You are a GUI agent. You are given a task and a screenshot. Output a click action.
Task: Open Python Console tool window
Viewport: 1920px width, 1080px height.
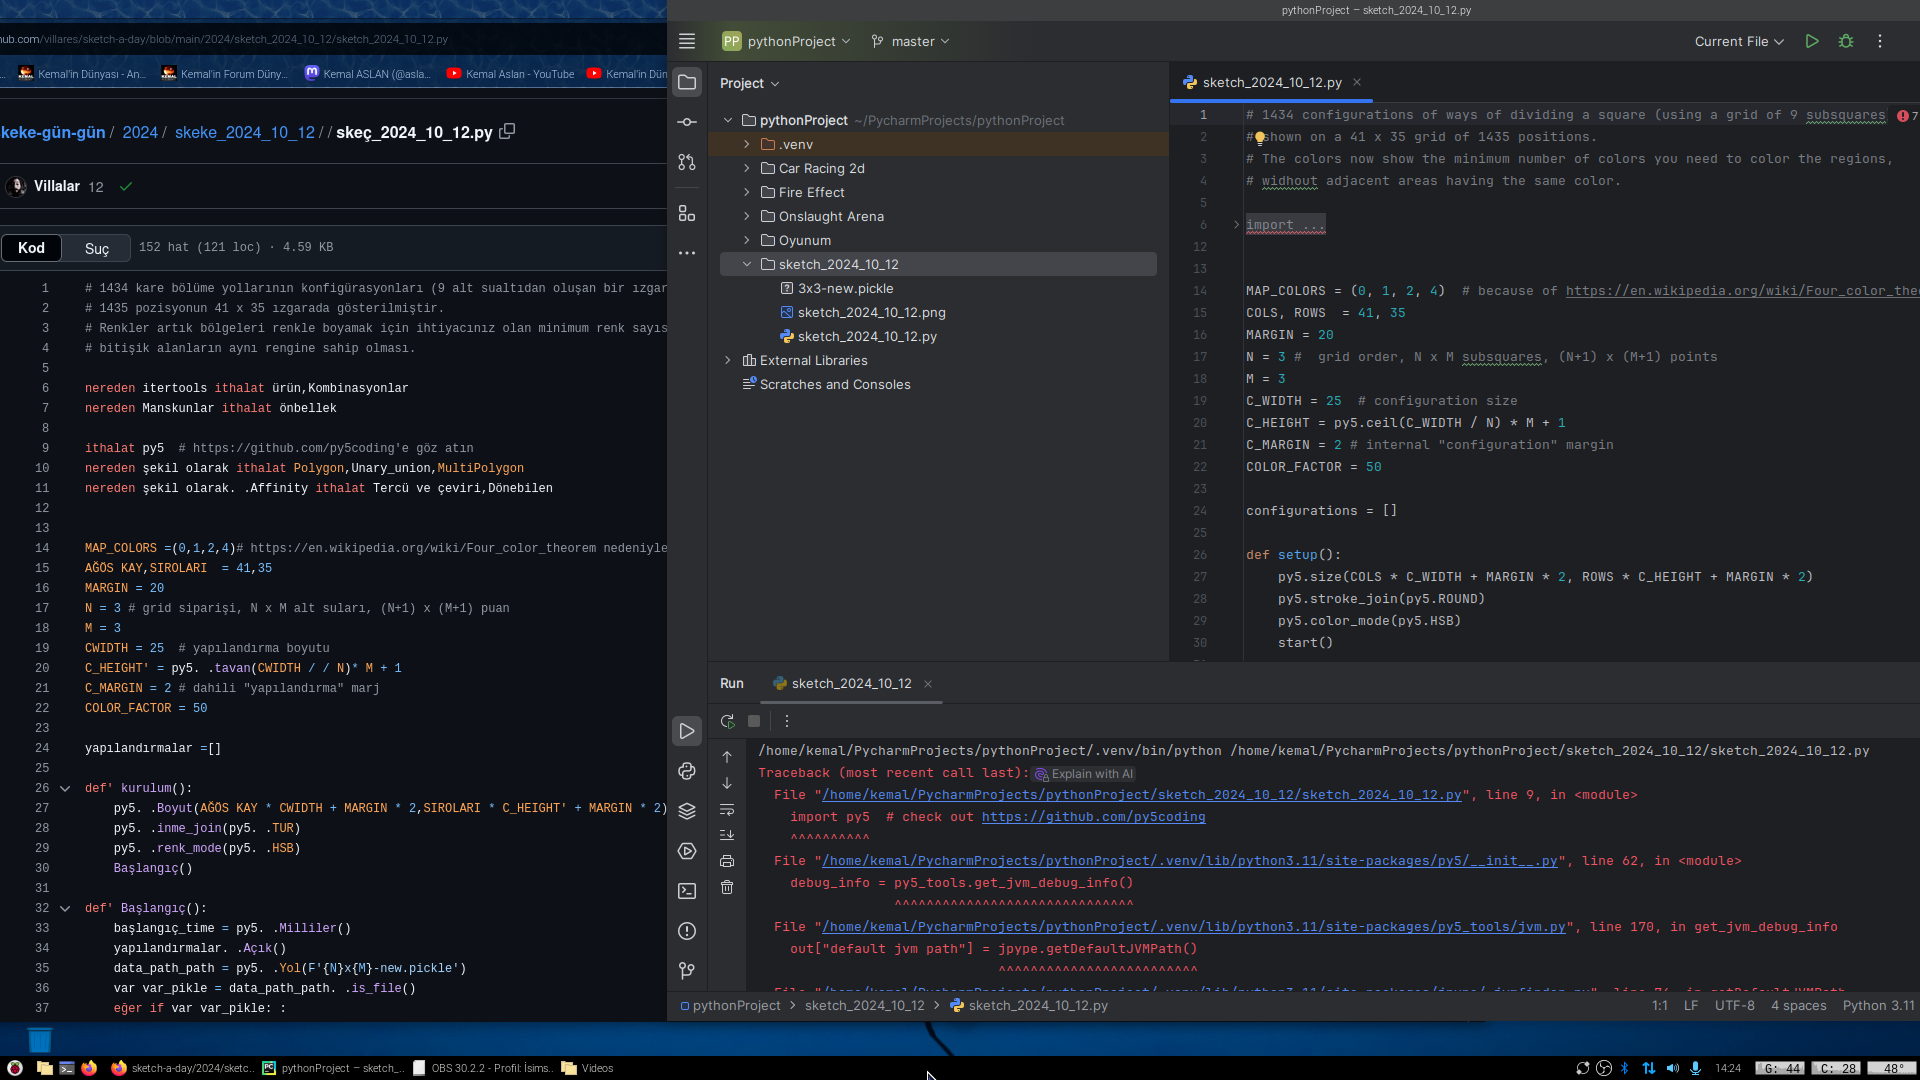(687, 771)
